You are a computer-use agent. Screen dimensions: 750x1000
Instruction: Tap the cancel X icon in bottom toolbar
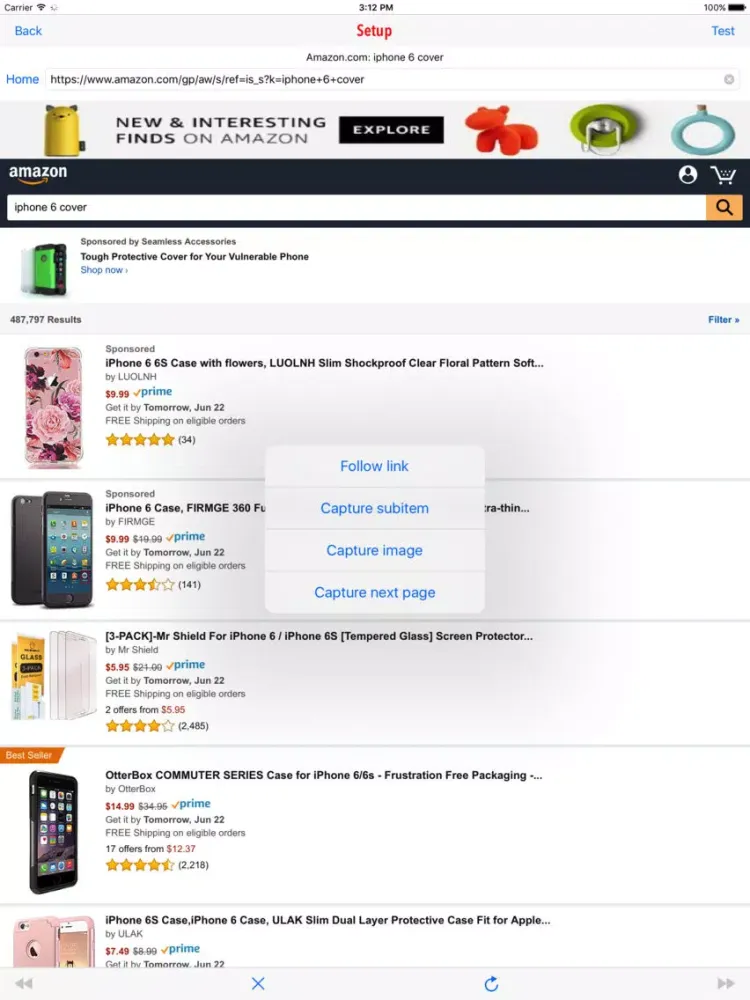[x=258, y=984]
